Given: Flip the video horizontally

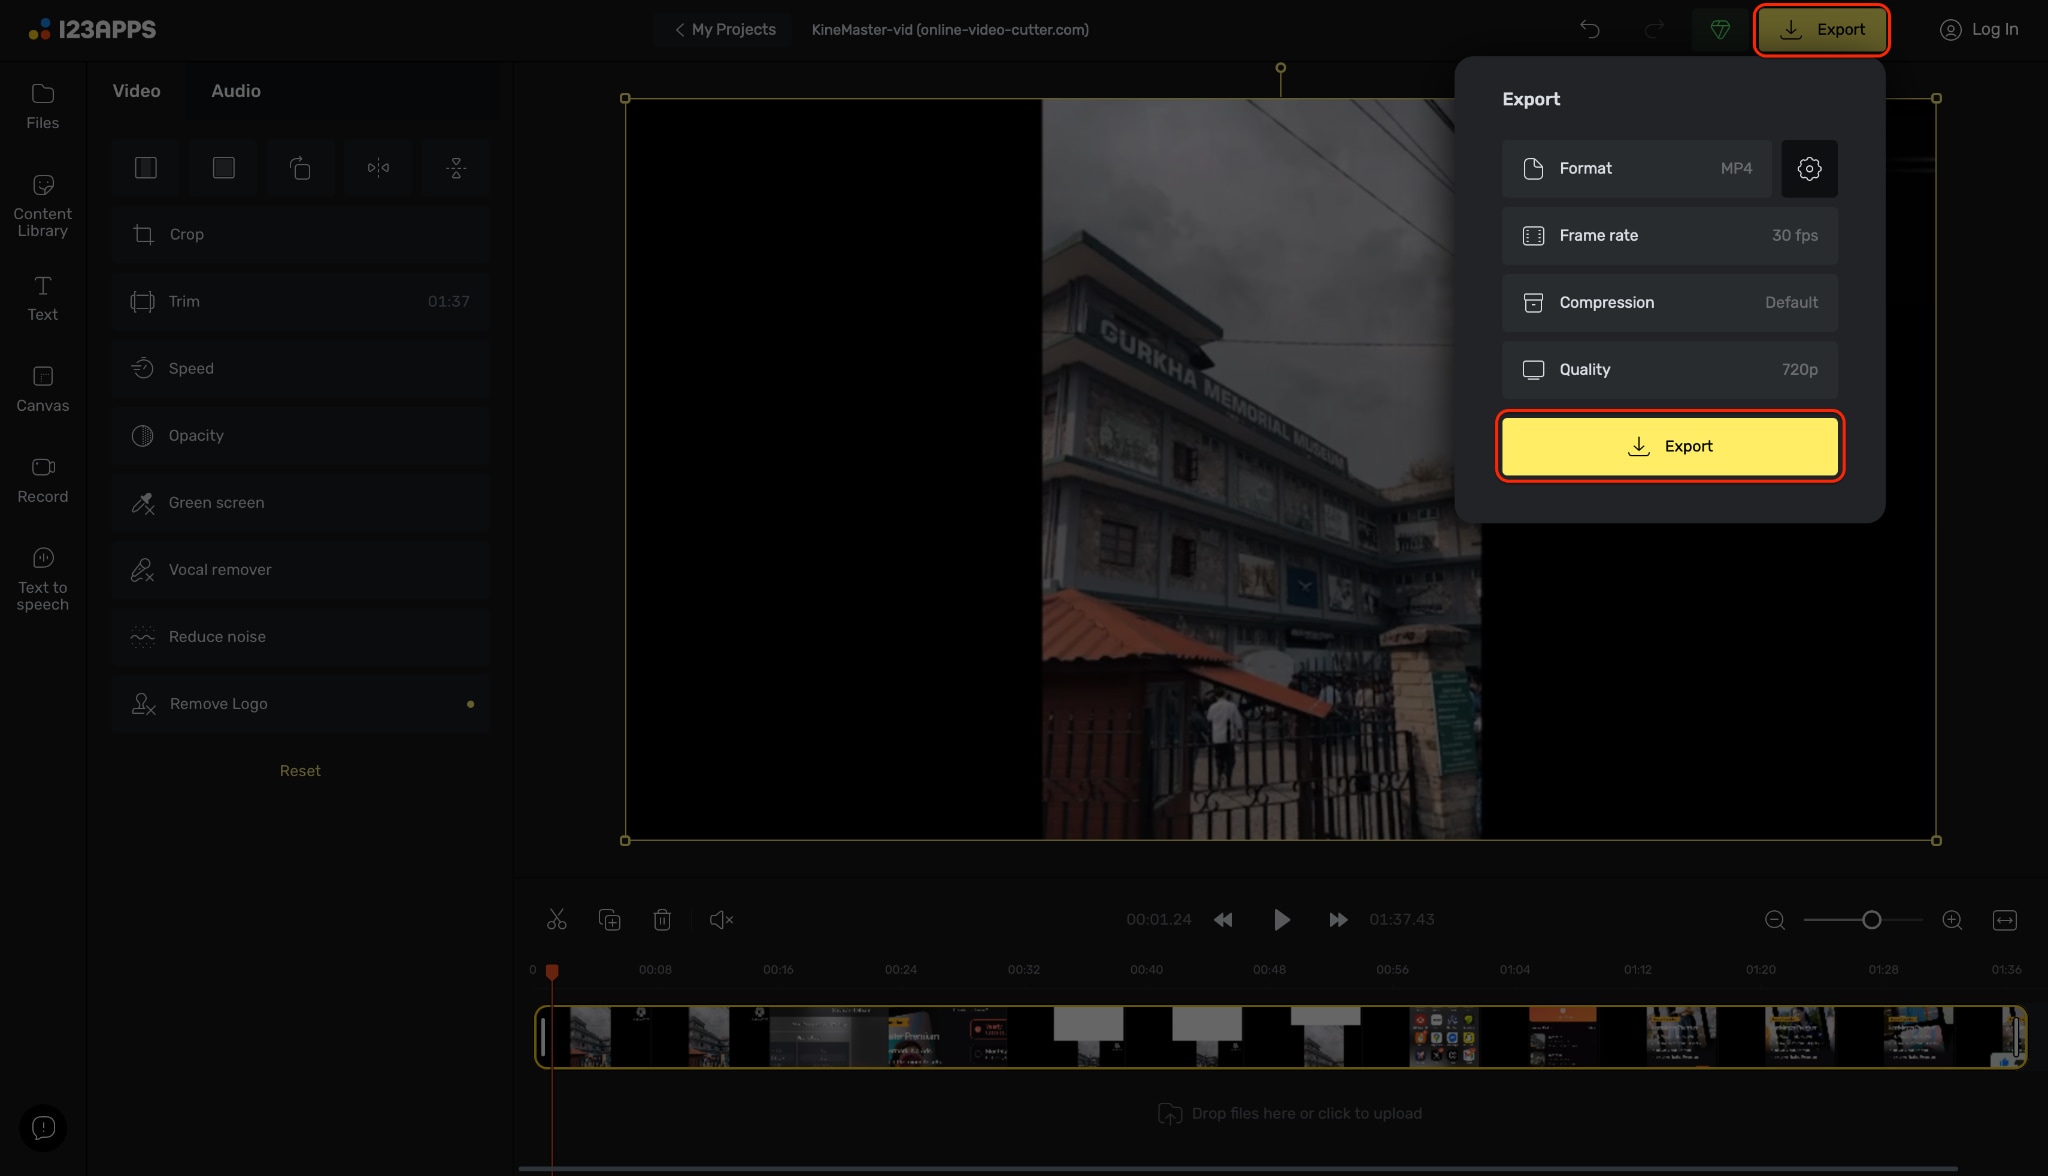Looking at the screenshot, I should point(377,167).
